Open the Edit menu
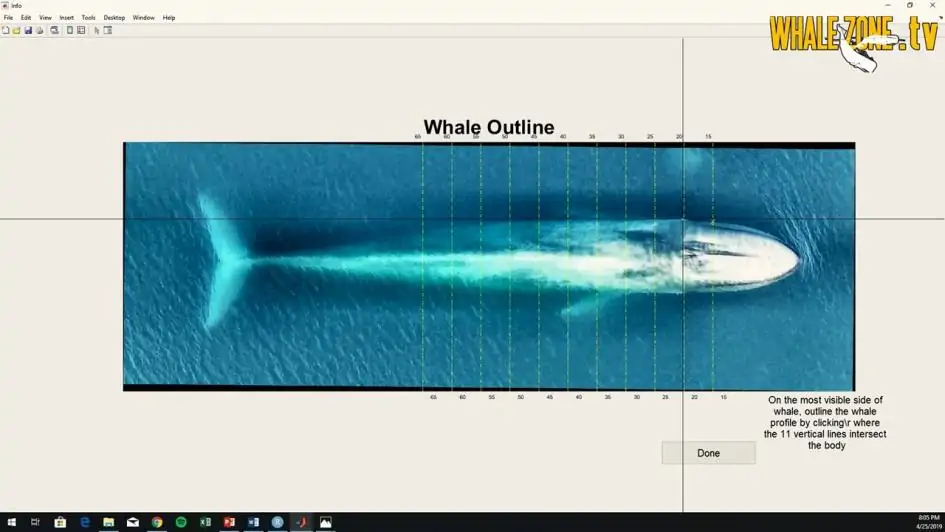 click(x=26, y=17)
